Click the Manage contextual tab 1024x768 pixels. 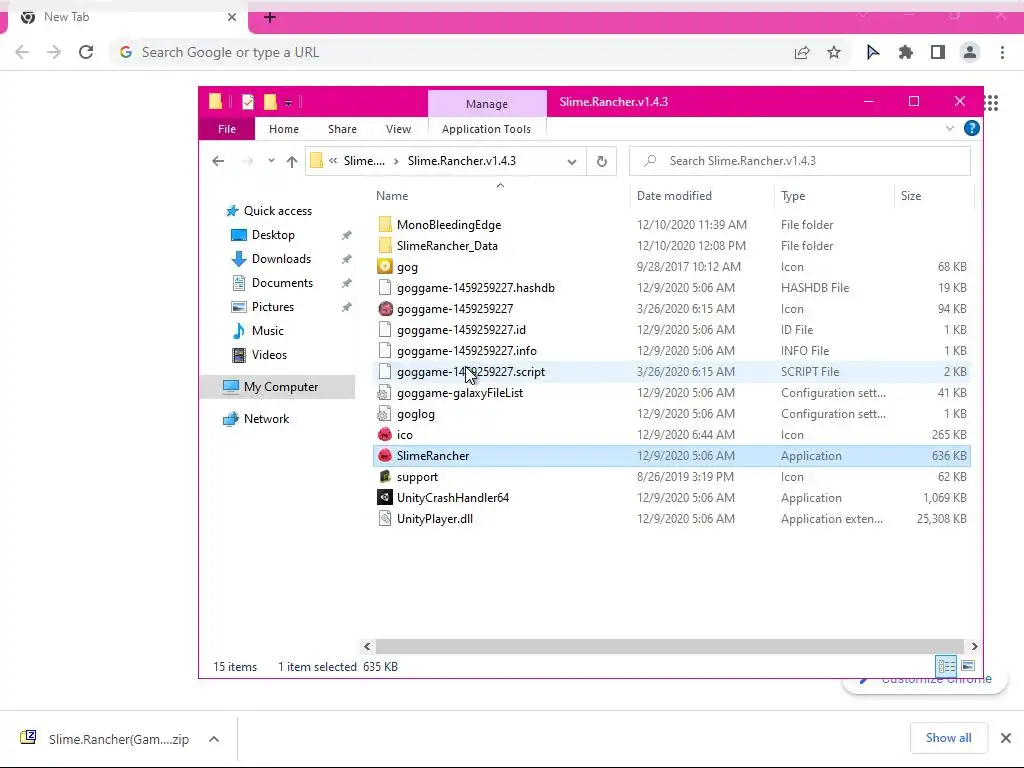coord(487,104)
